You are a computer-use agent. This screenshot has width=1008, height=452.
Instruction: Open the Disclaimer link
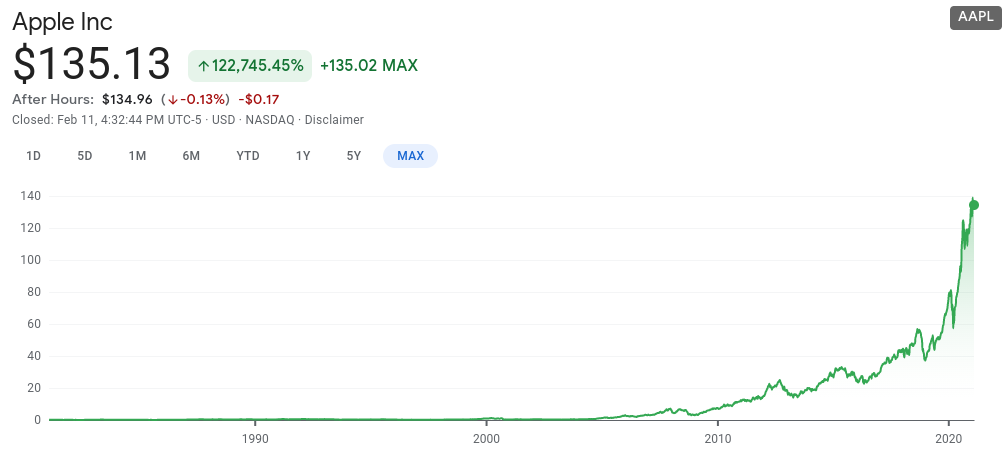click(x=334, y=120)
